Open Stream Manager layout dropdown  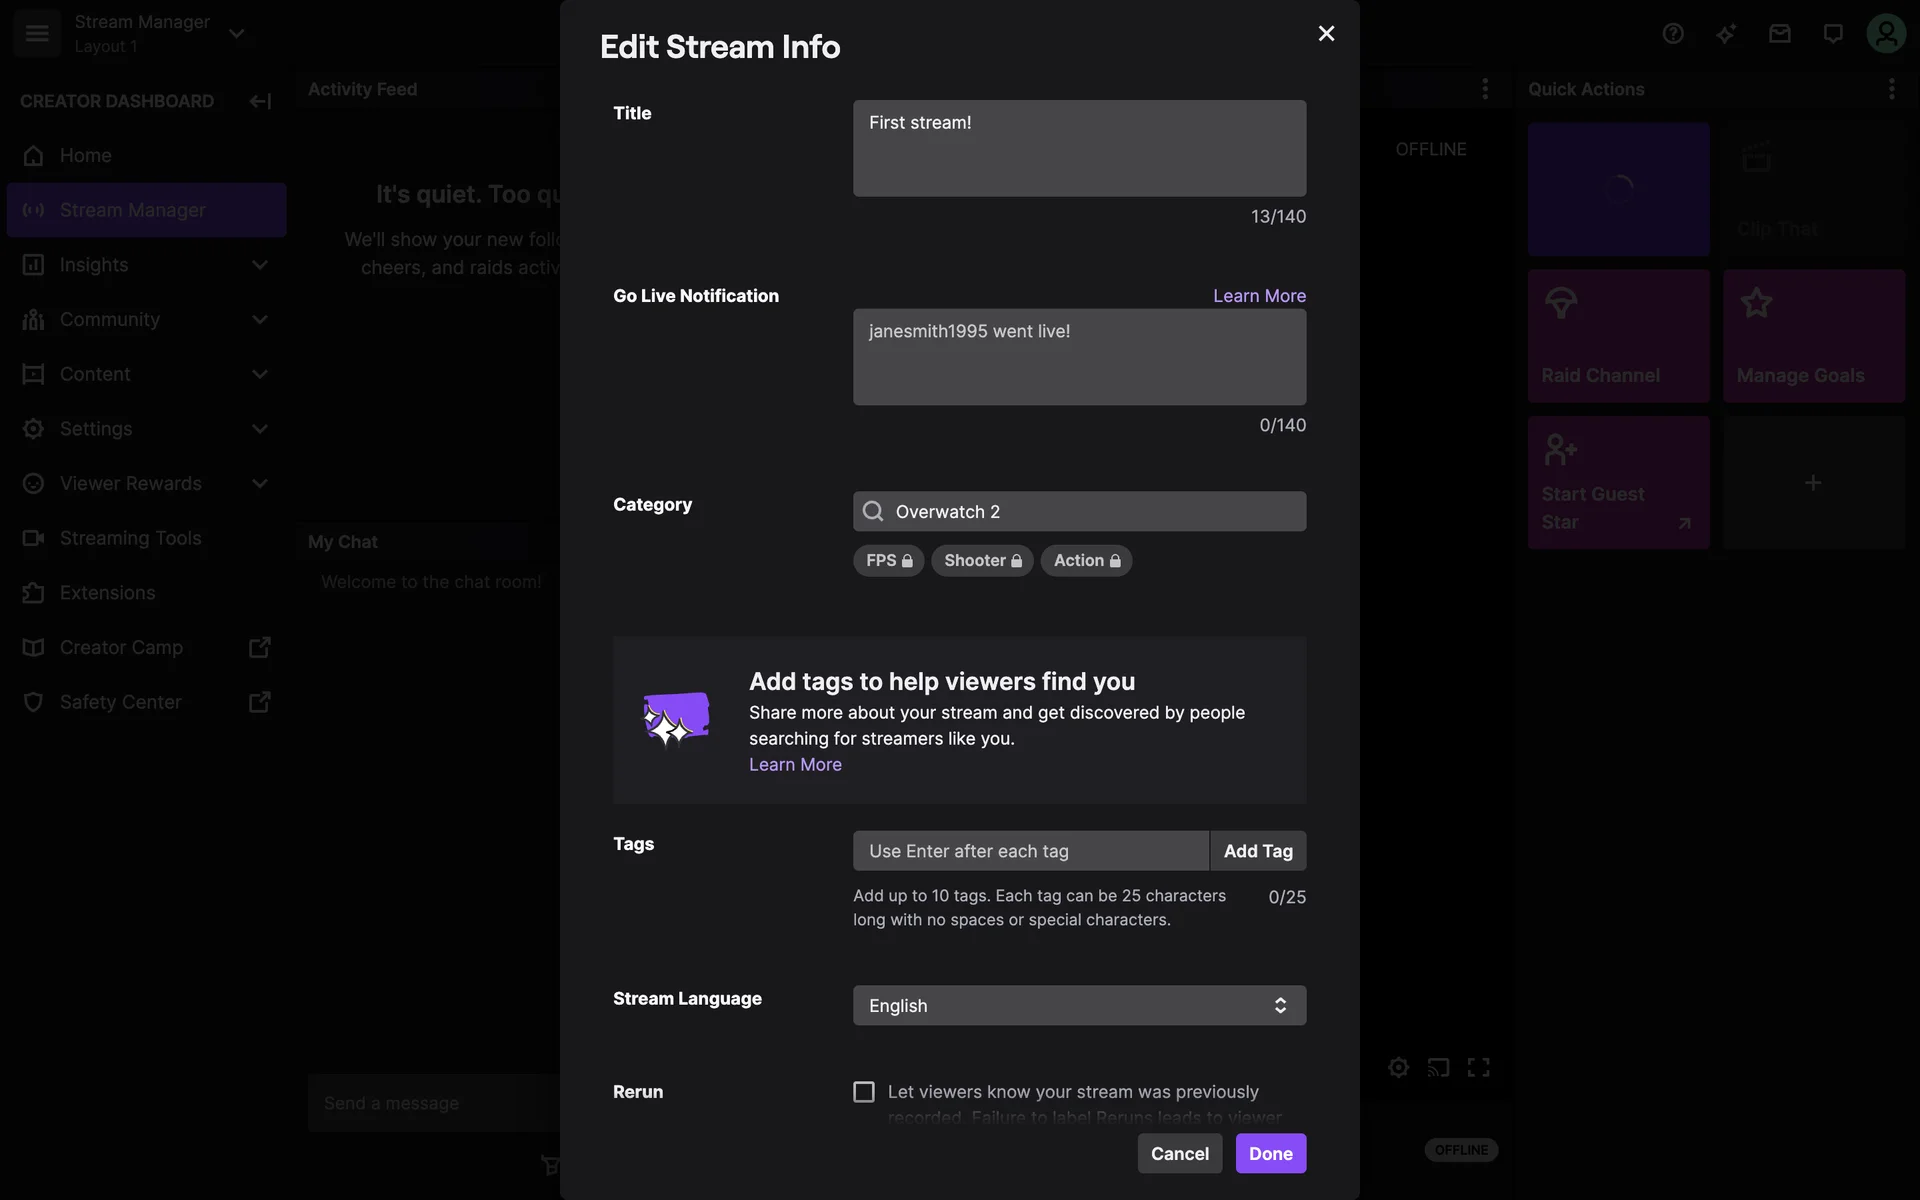(237, 34)
